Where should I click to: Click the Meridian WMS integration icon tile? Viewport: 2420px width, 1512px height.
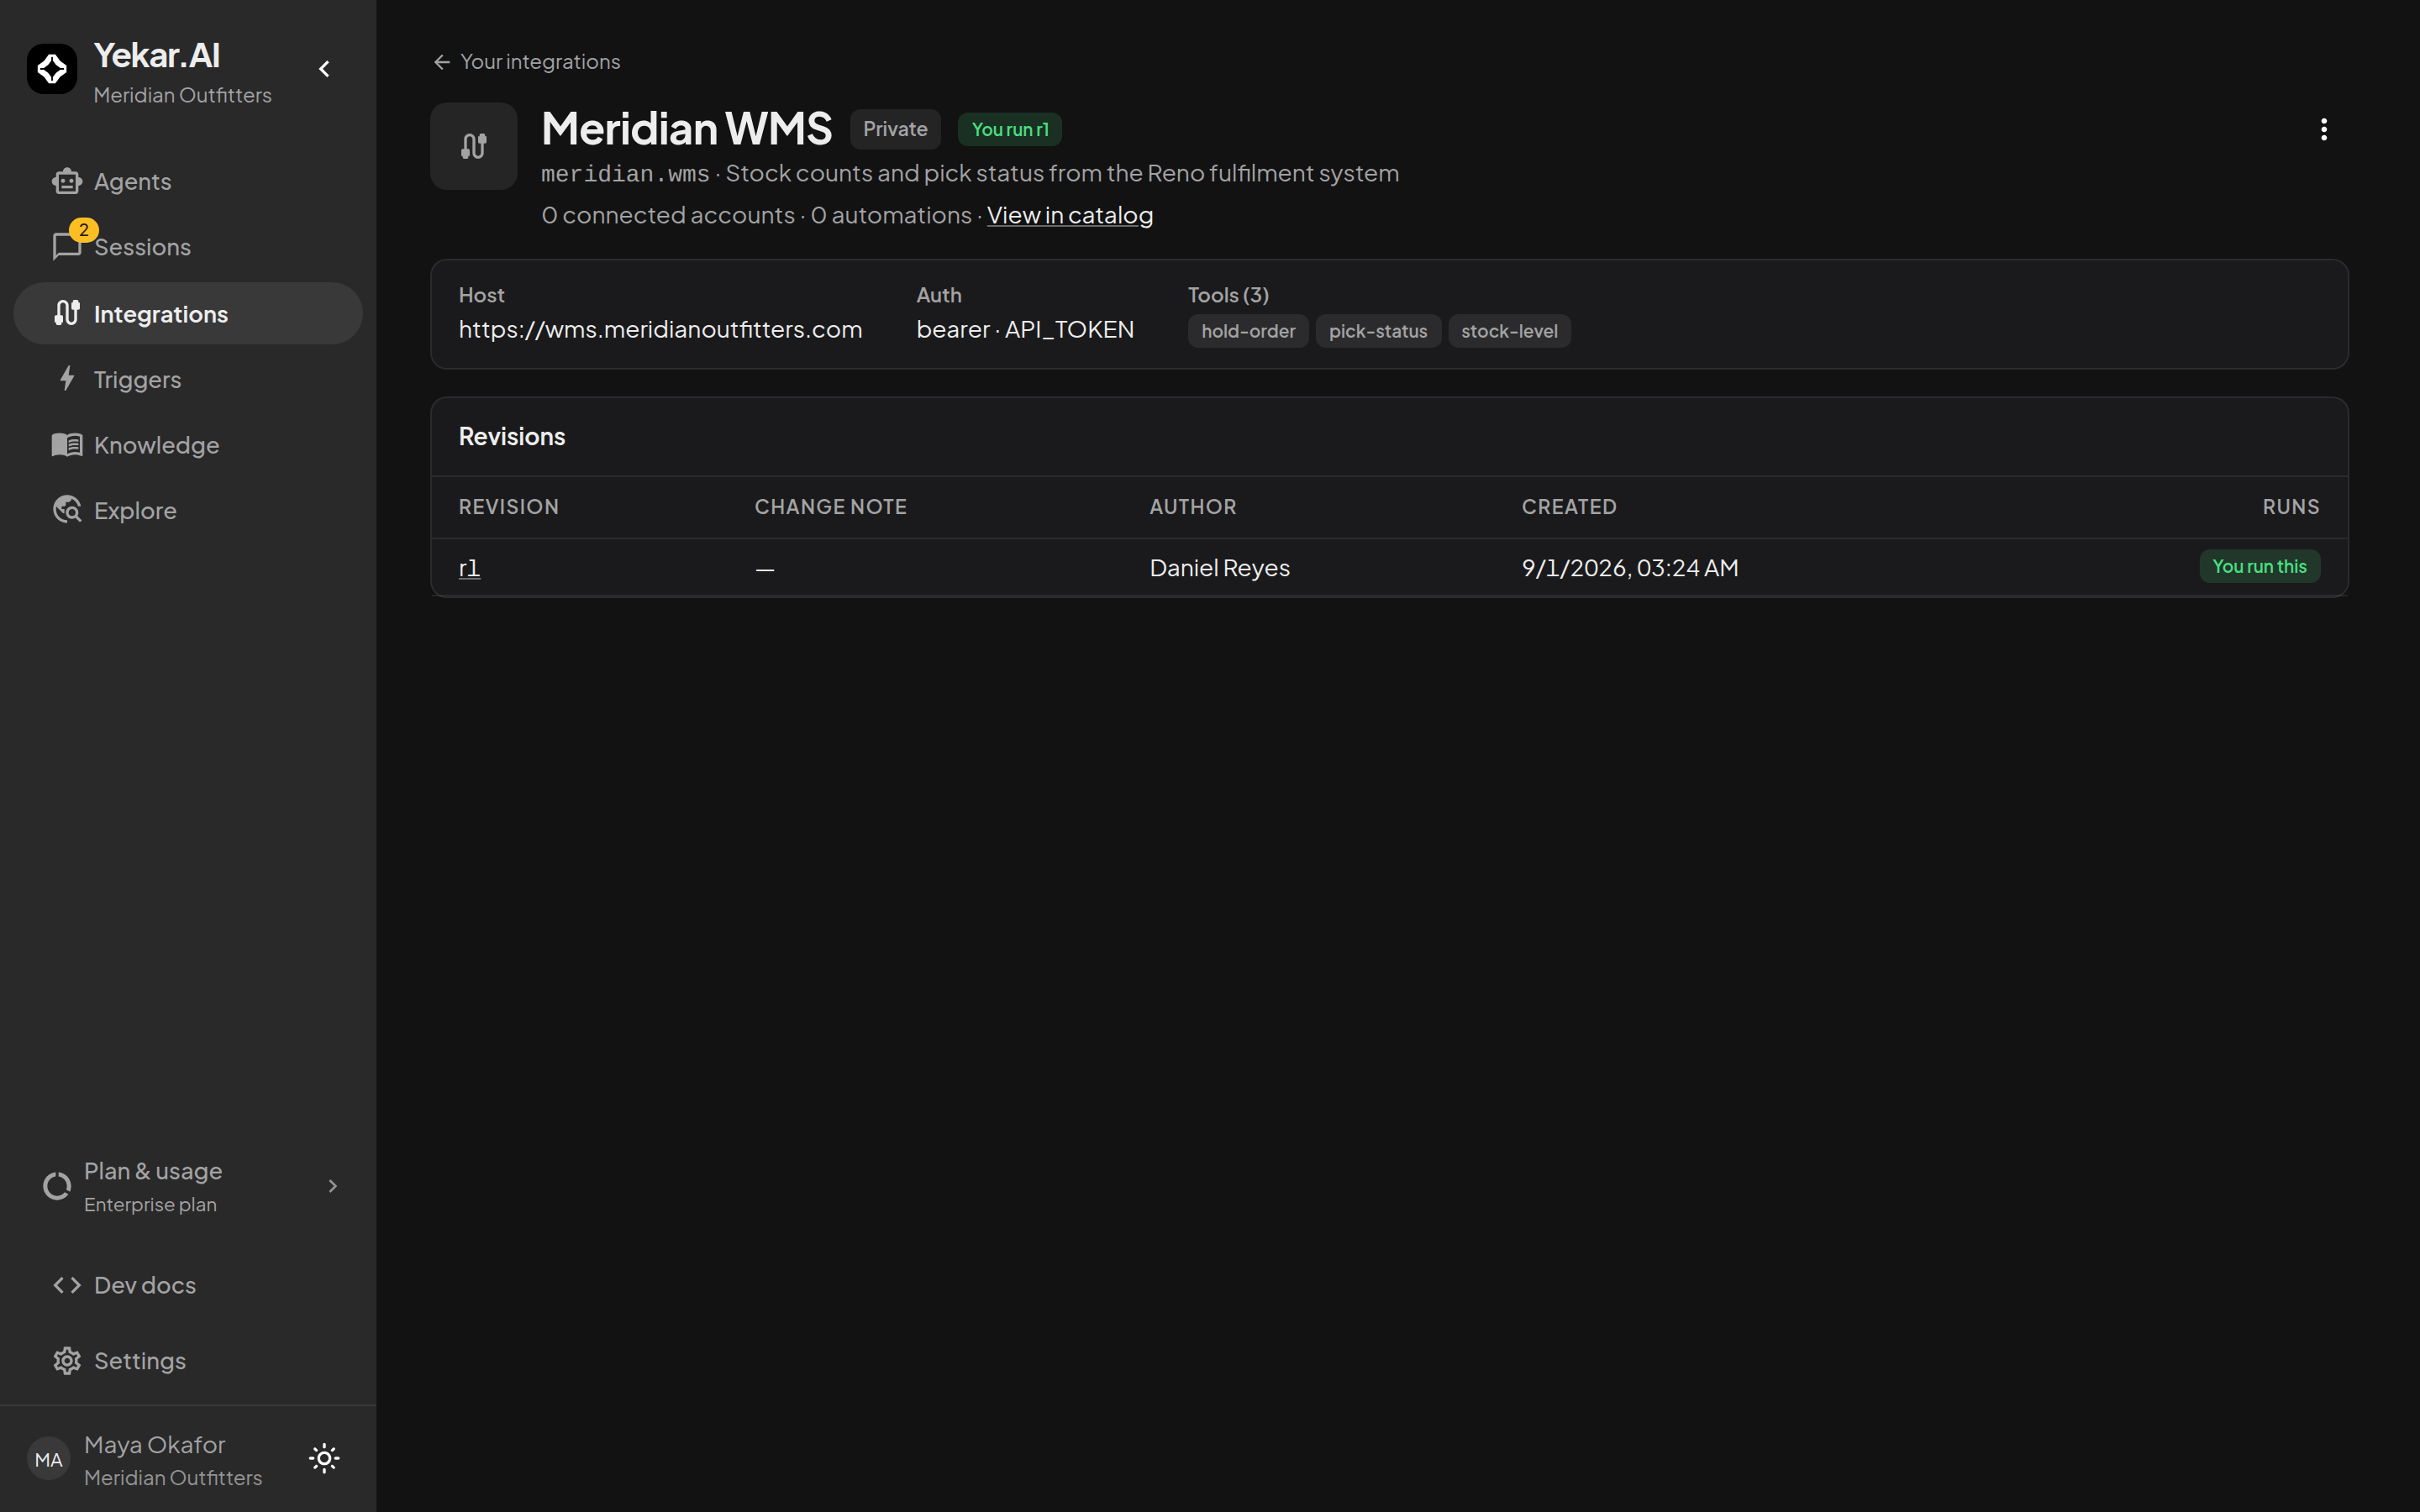474,146
